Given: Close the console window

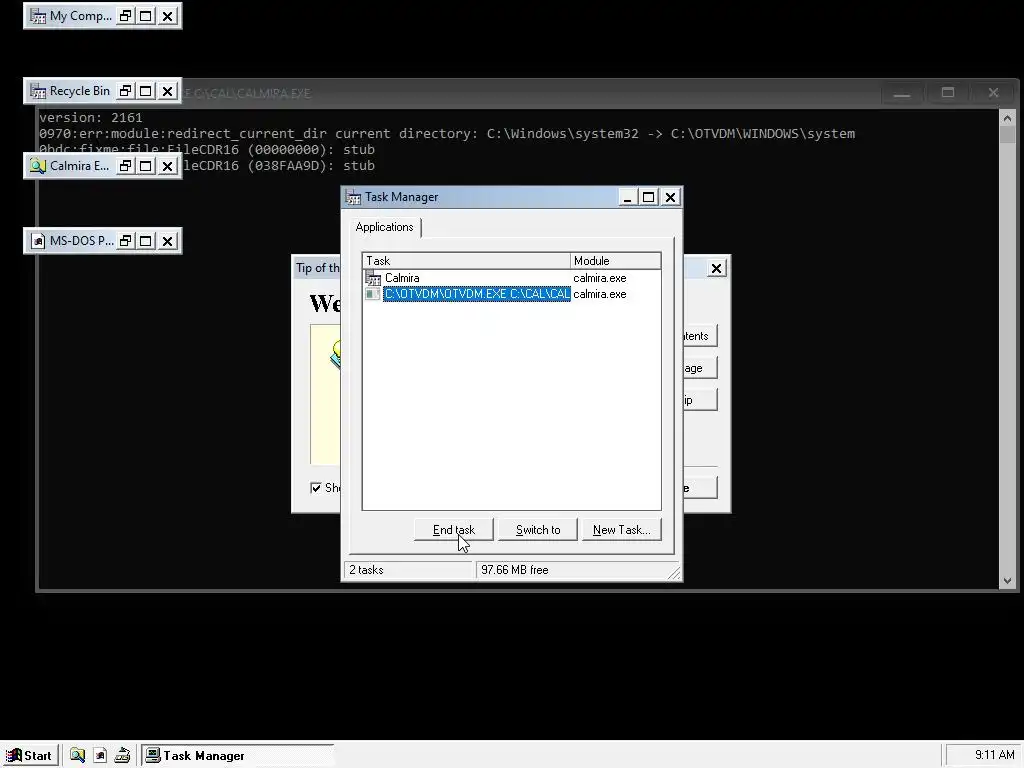Looking at the screenshot, I should pos(993,93).
